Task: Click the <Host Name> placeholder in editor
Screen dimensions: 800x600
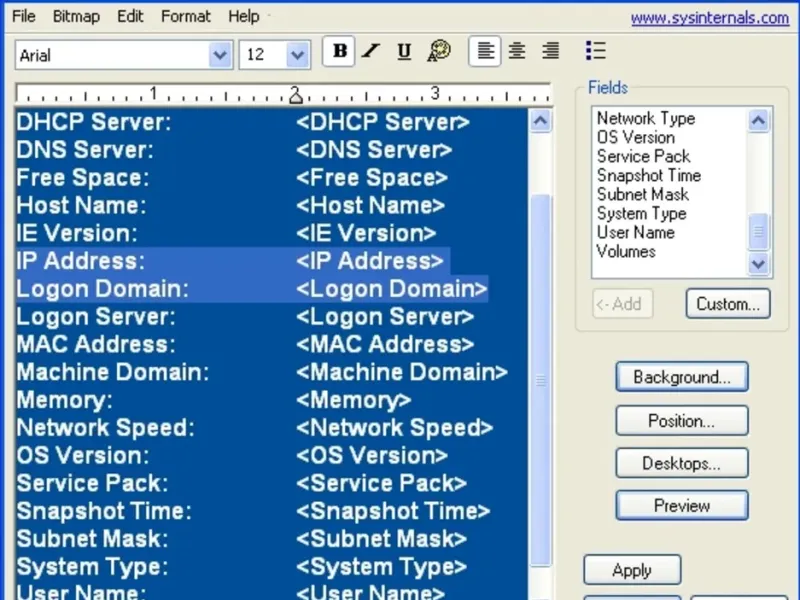Action: click(370, 206)
